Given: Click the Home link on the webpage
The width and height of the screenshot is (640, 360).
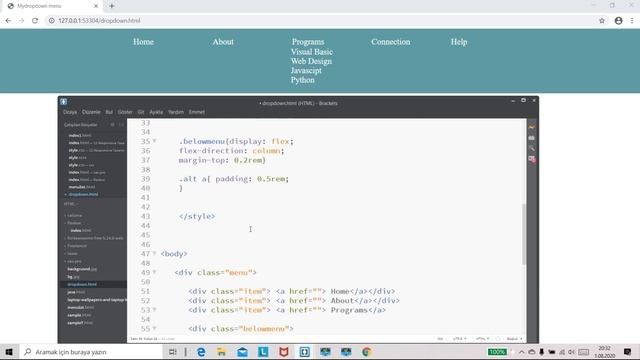Looking at the screenshot, I should tap(143, 42).
